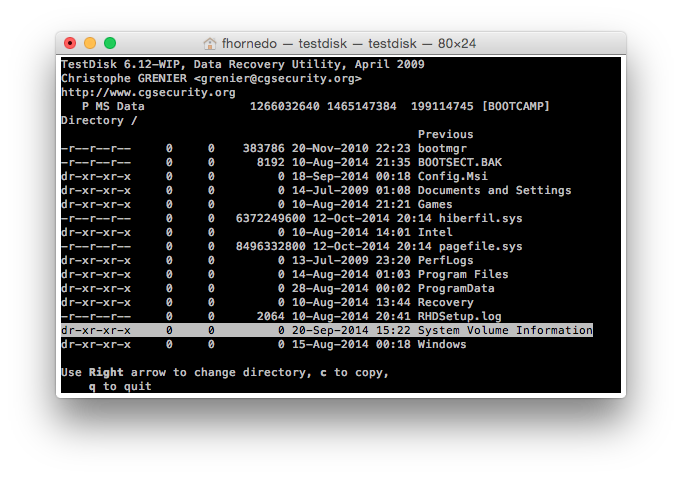Click the grenier@cgsecurity.org email address
The width and height of the screenshot is (682, 478).
pos(277,78)
